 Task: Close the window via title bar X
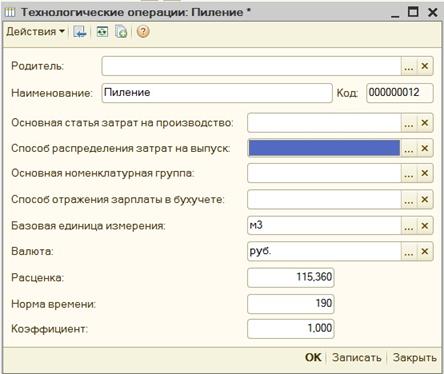[x=432, y=13]
